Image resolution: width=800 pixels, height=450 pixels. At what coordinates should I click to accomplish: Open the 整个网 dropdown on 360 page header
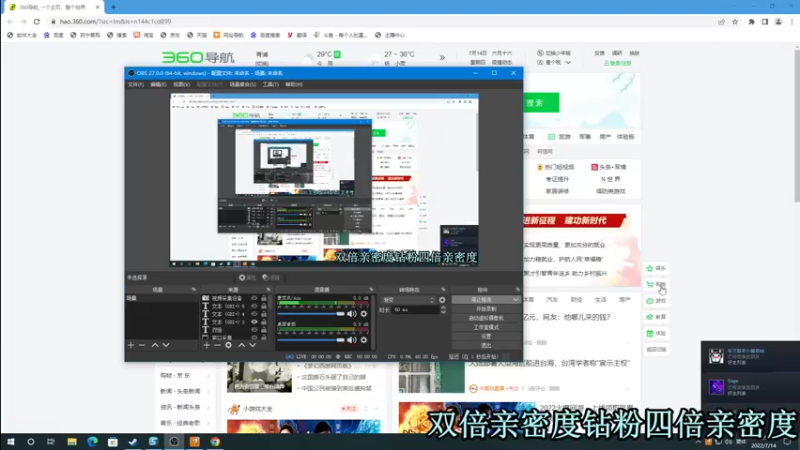(554, 63)
